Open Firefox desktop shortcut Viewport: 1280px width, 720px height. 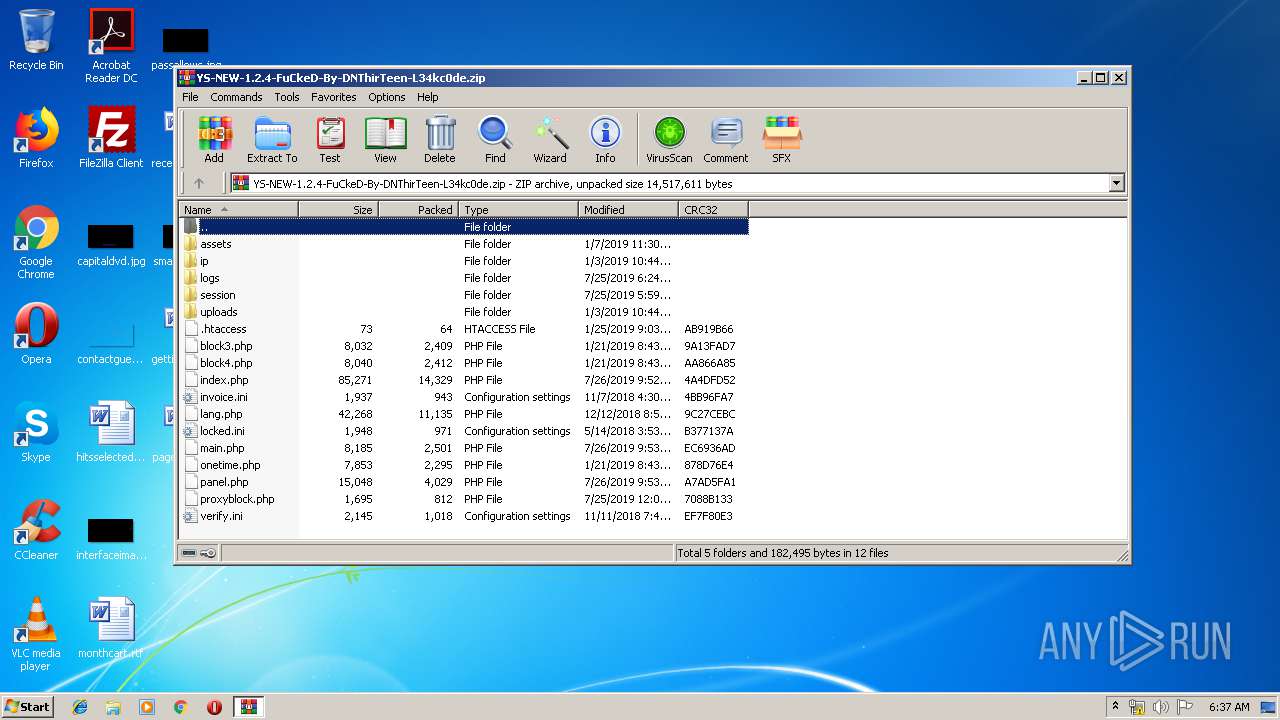[x=36, y=138]
